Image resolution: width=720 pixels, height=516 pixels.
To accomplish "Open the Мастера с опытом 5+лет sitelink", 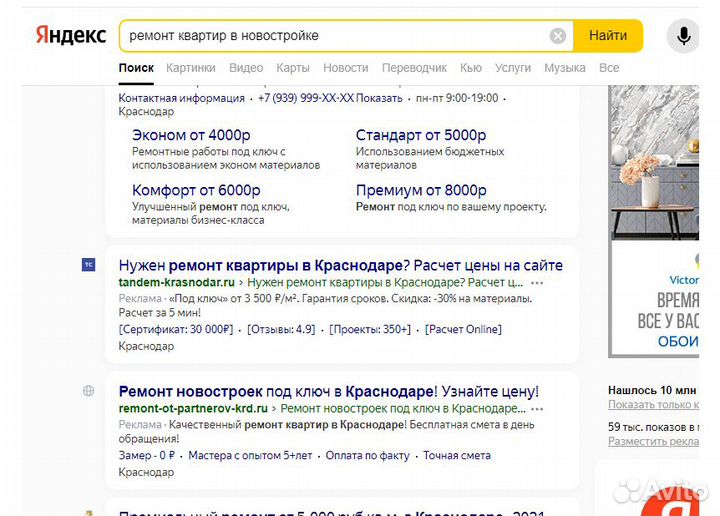I will click(250, 455).
